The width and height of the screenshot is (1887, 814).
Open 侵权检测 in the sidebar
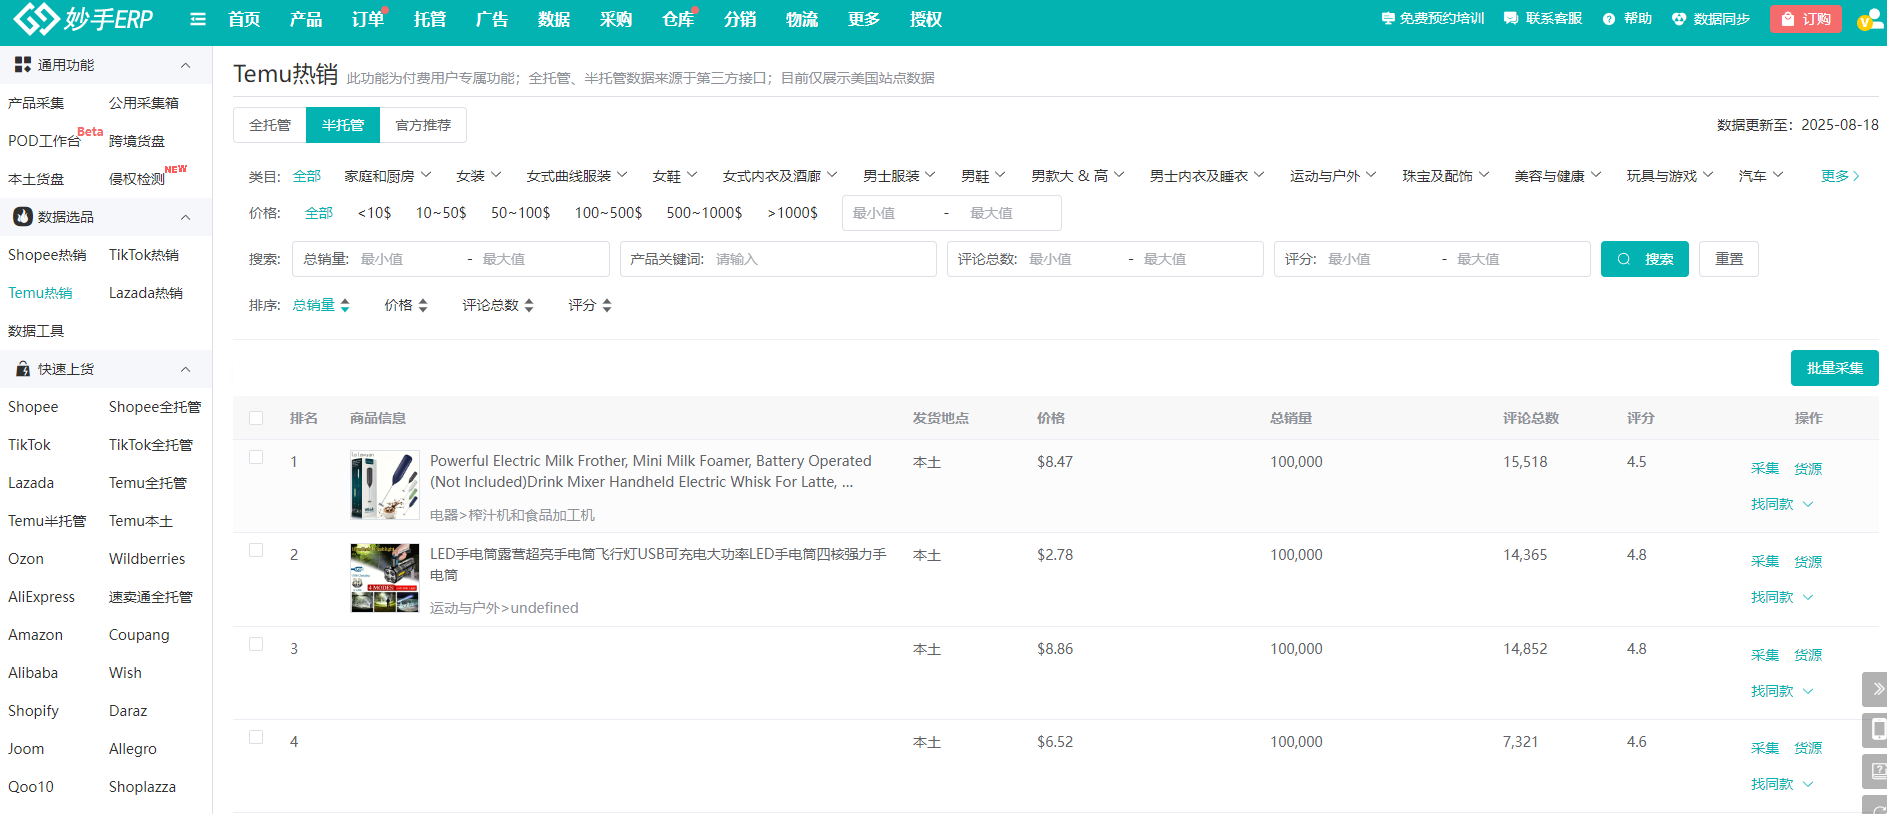click(x=137, y=179)
